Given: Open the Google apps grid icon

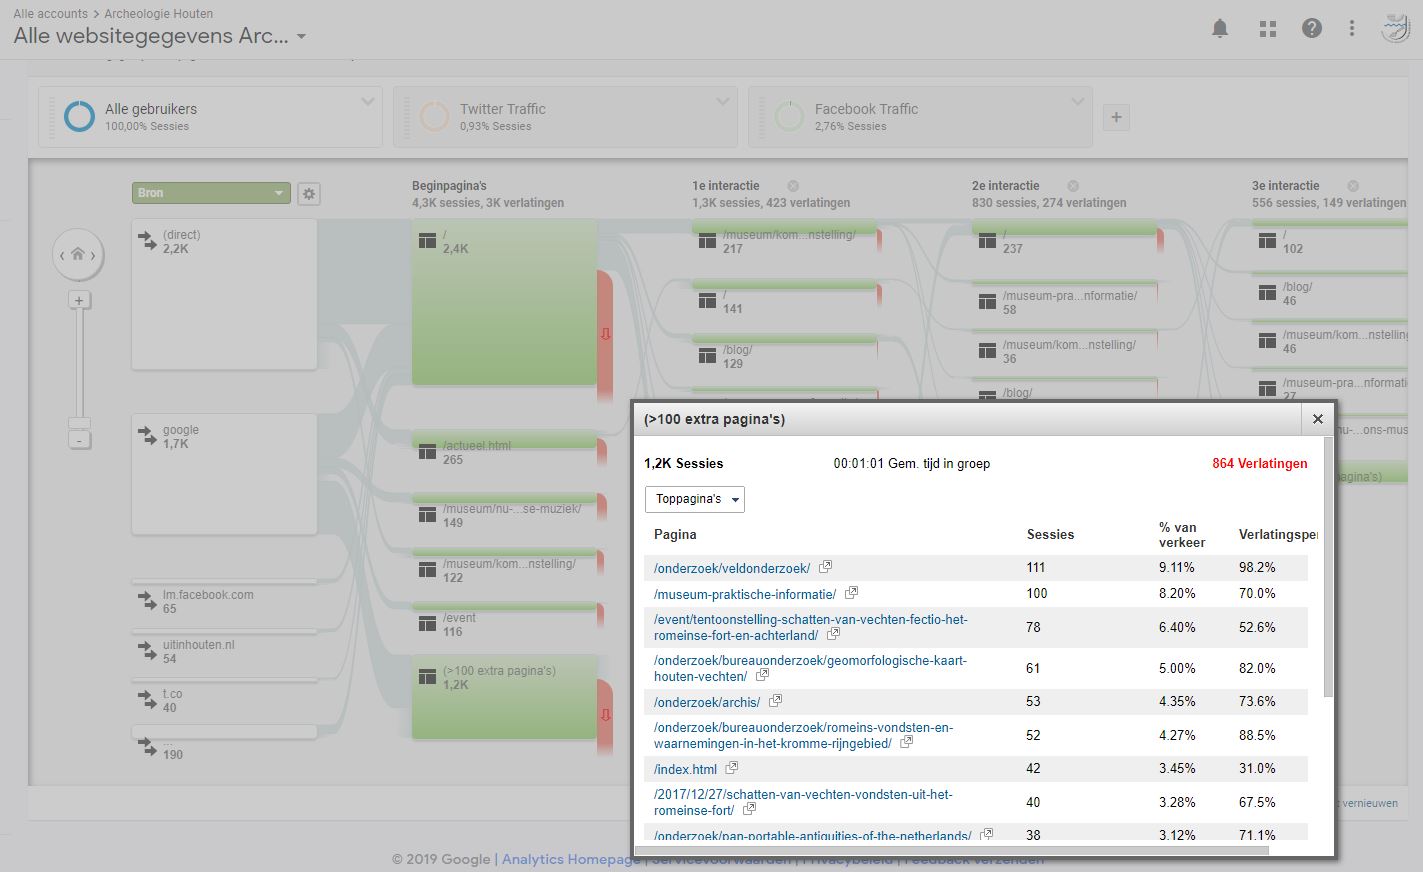Looking at the screenshot, I should 1268,29.
